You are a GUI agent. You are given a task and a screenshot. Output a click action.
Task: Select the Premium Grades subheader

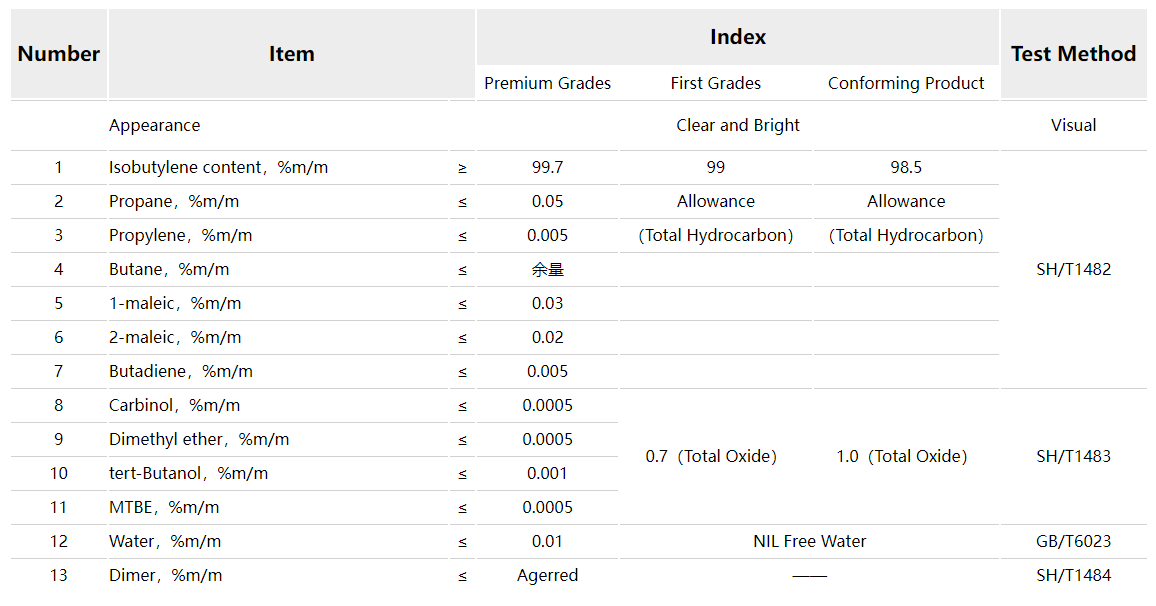point(547,83)
